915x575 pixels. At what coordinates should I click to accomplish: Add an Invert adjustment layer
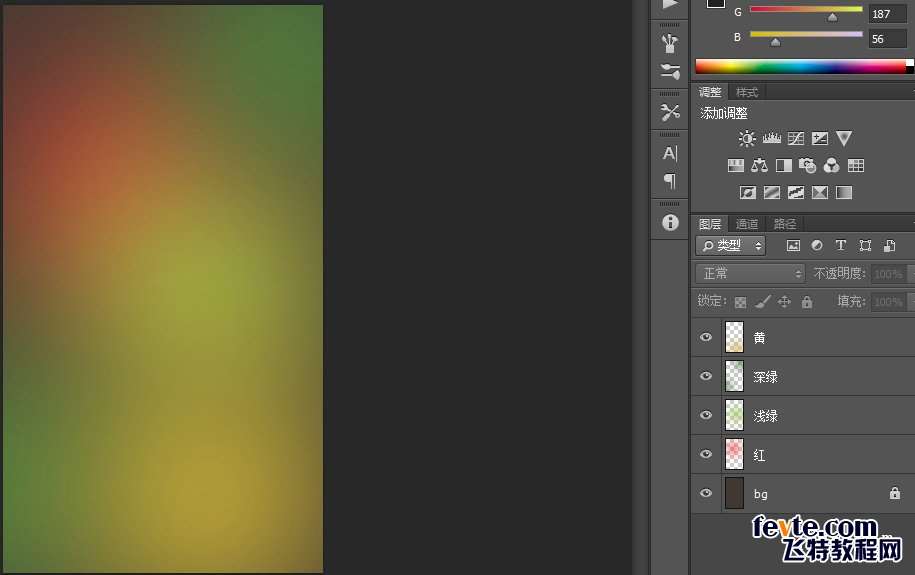coord(748,193)
